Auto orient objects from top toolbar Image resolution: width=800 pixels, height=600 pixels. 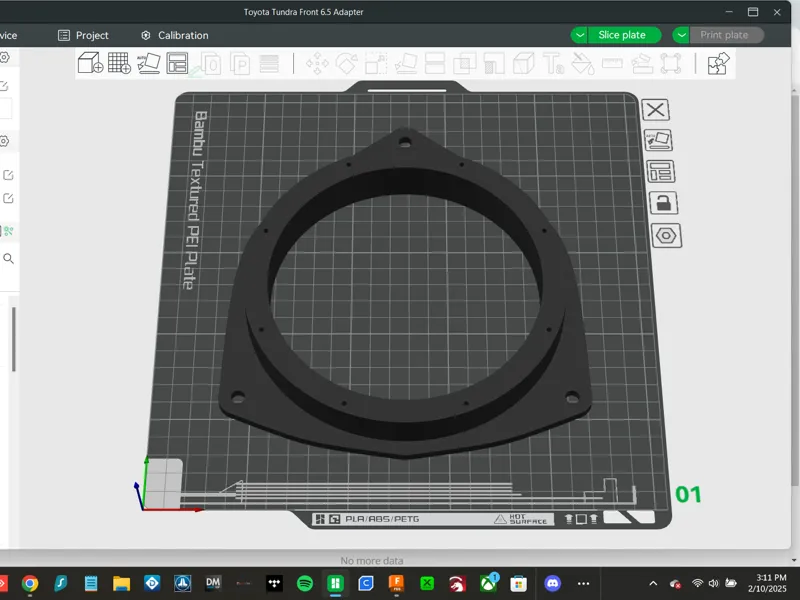pos(148,63)
